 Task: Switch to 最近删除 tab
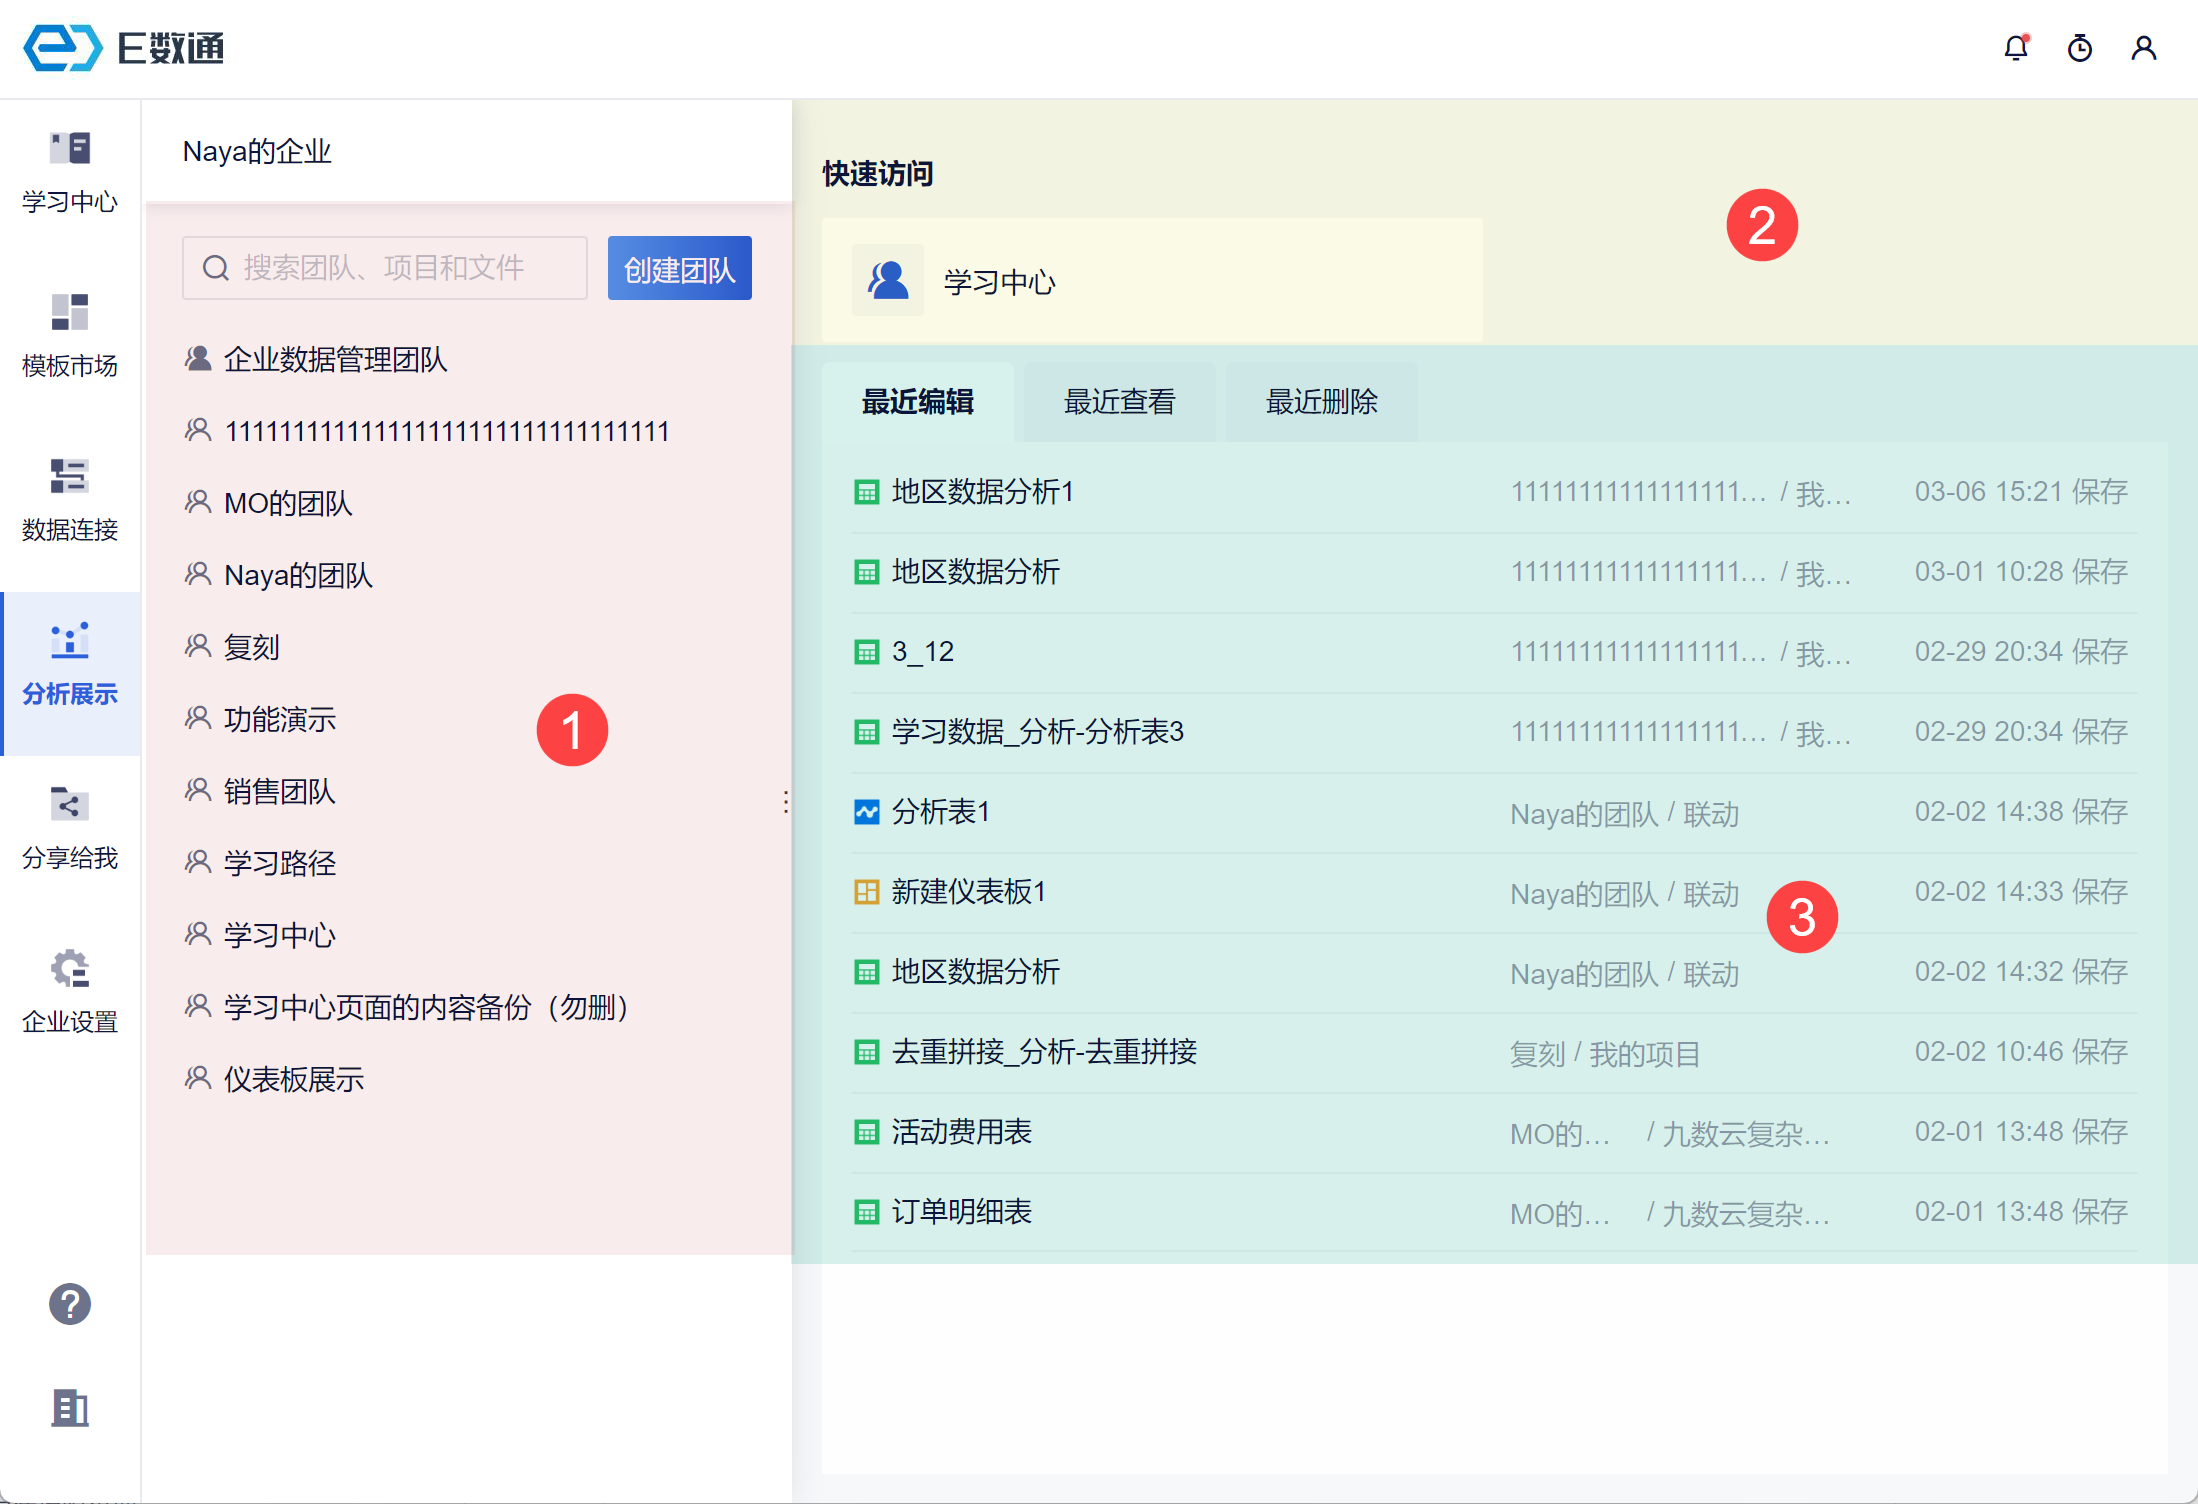point(1321,402)
